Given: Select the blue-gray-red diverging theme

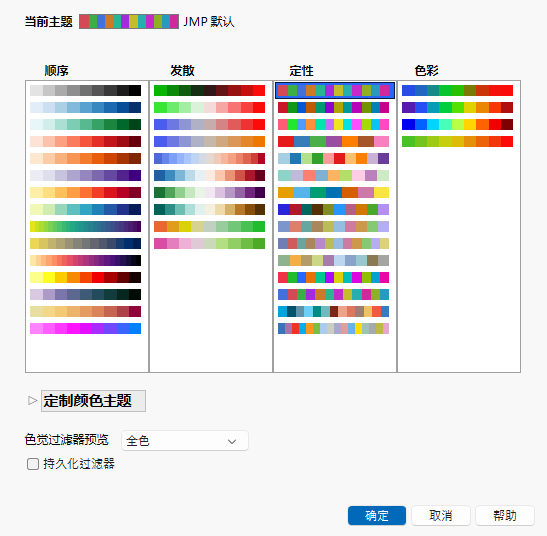Looking at the screenshot, I should point(209,125).
